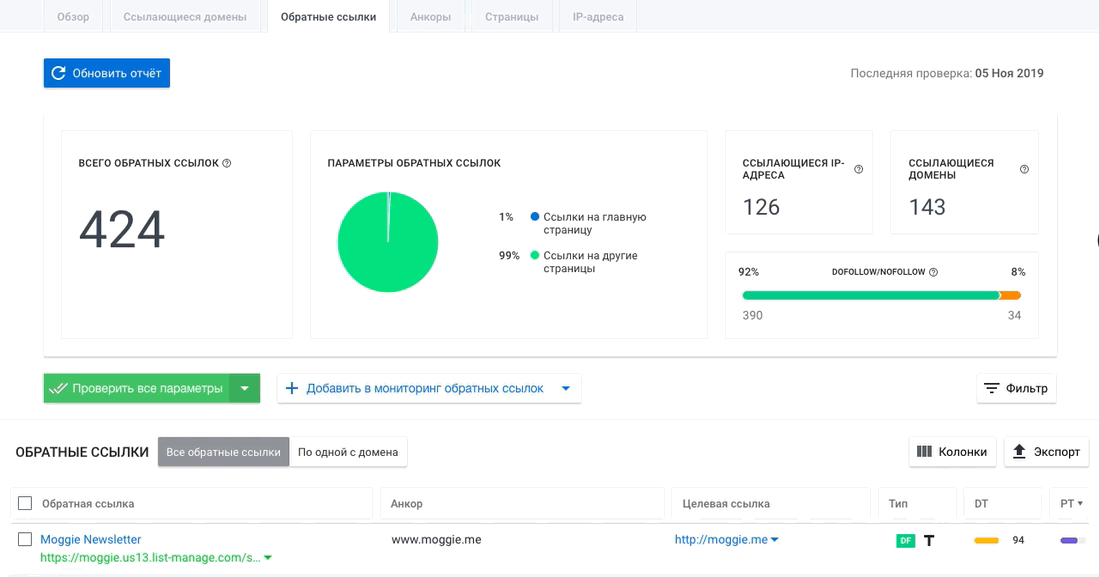Click the dofollow count 390

pyautogui.click(x=753, y=315)
